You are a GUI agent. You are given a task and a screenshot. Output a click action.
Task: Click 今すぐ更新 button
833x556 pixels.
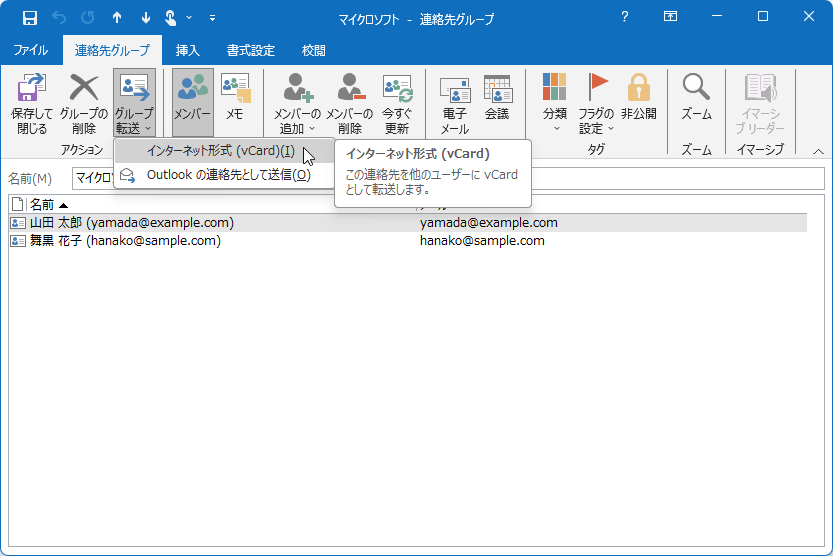click(397, 104)
